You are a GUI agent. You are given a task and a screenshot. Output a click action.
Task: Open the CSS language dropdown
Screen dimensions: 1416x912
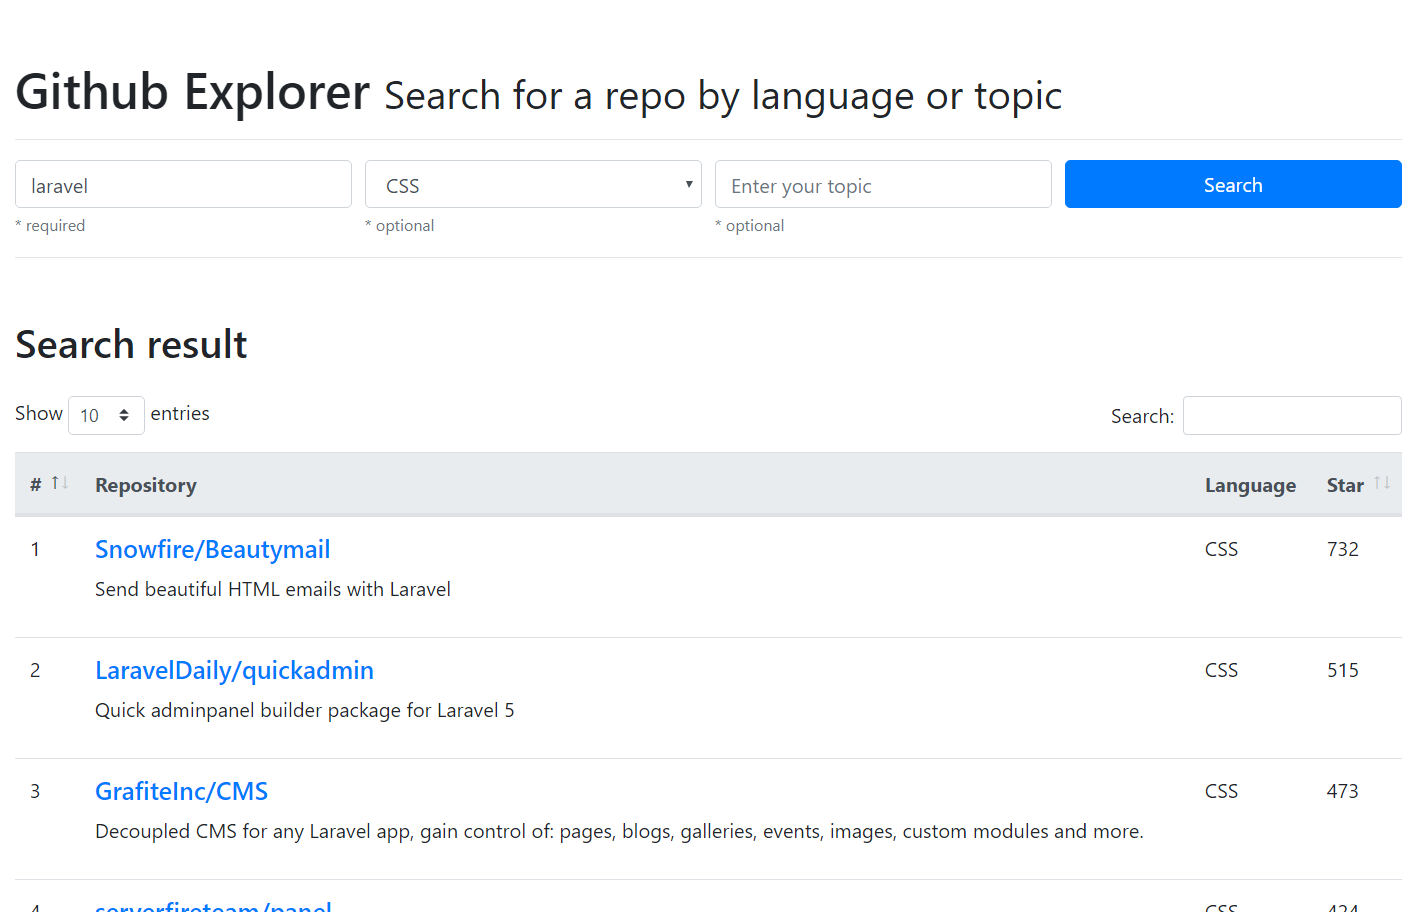click(533, 184)
